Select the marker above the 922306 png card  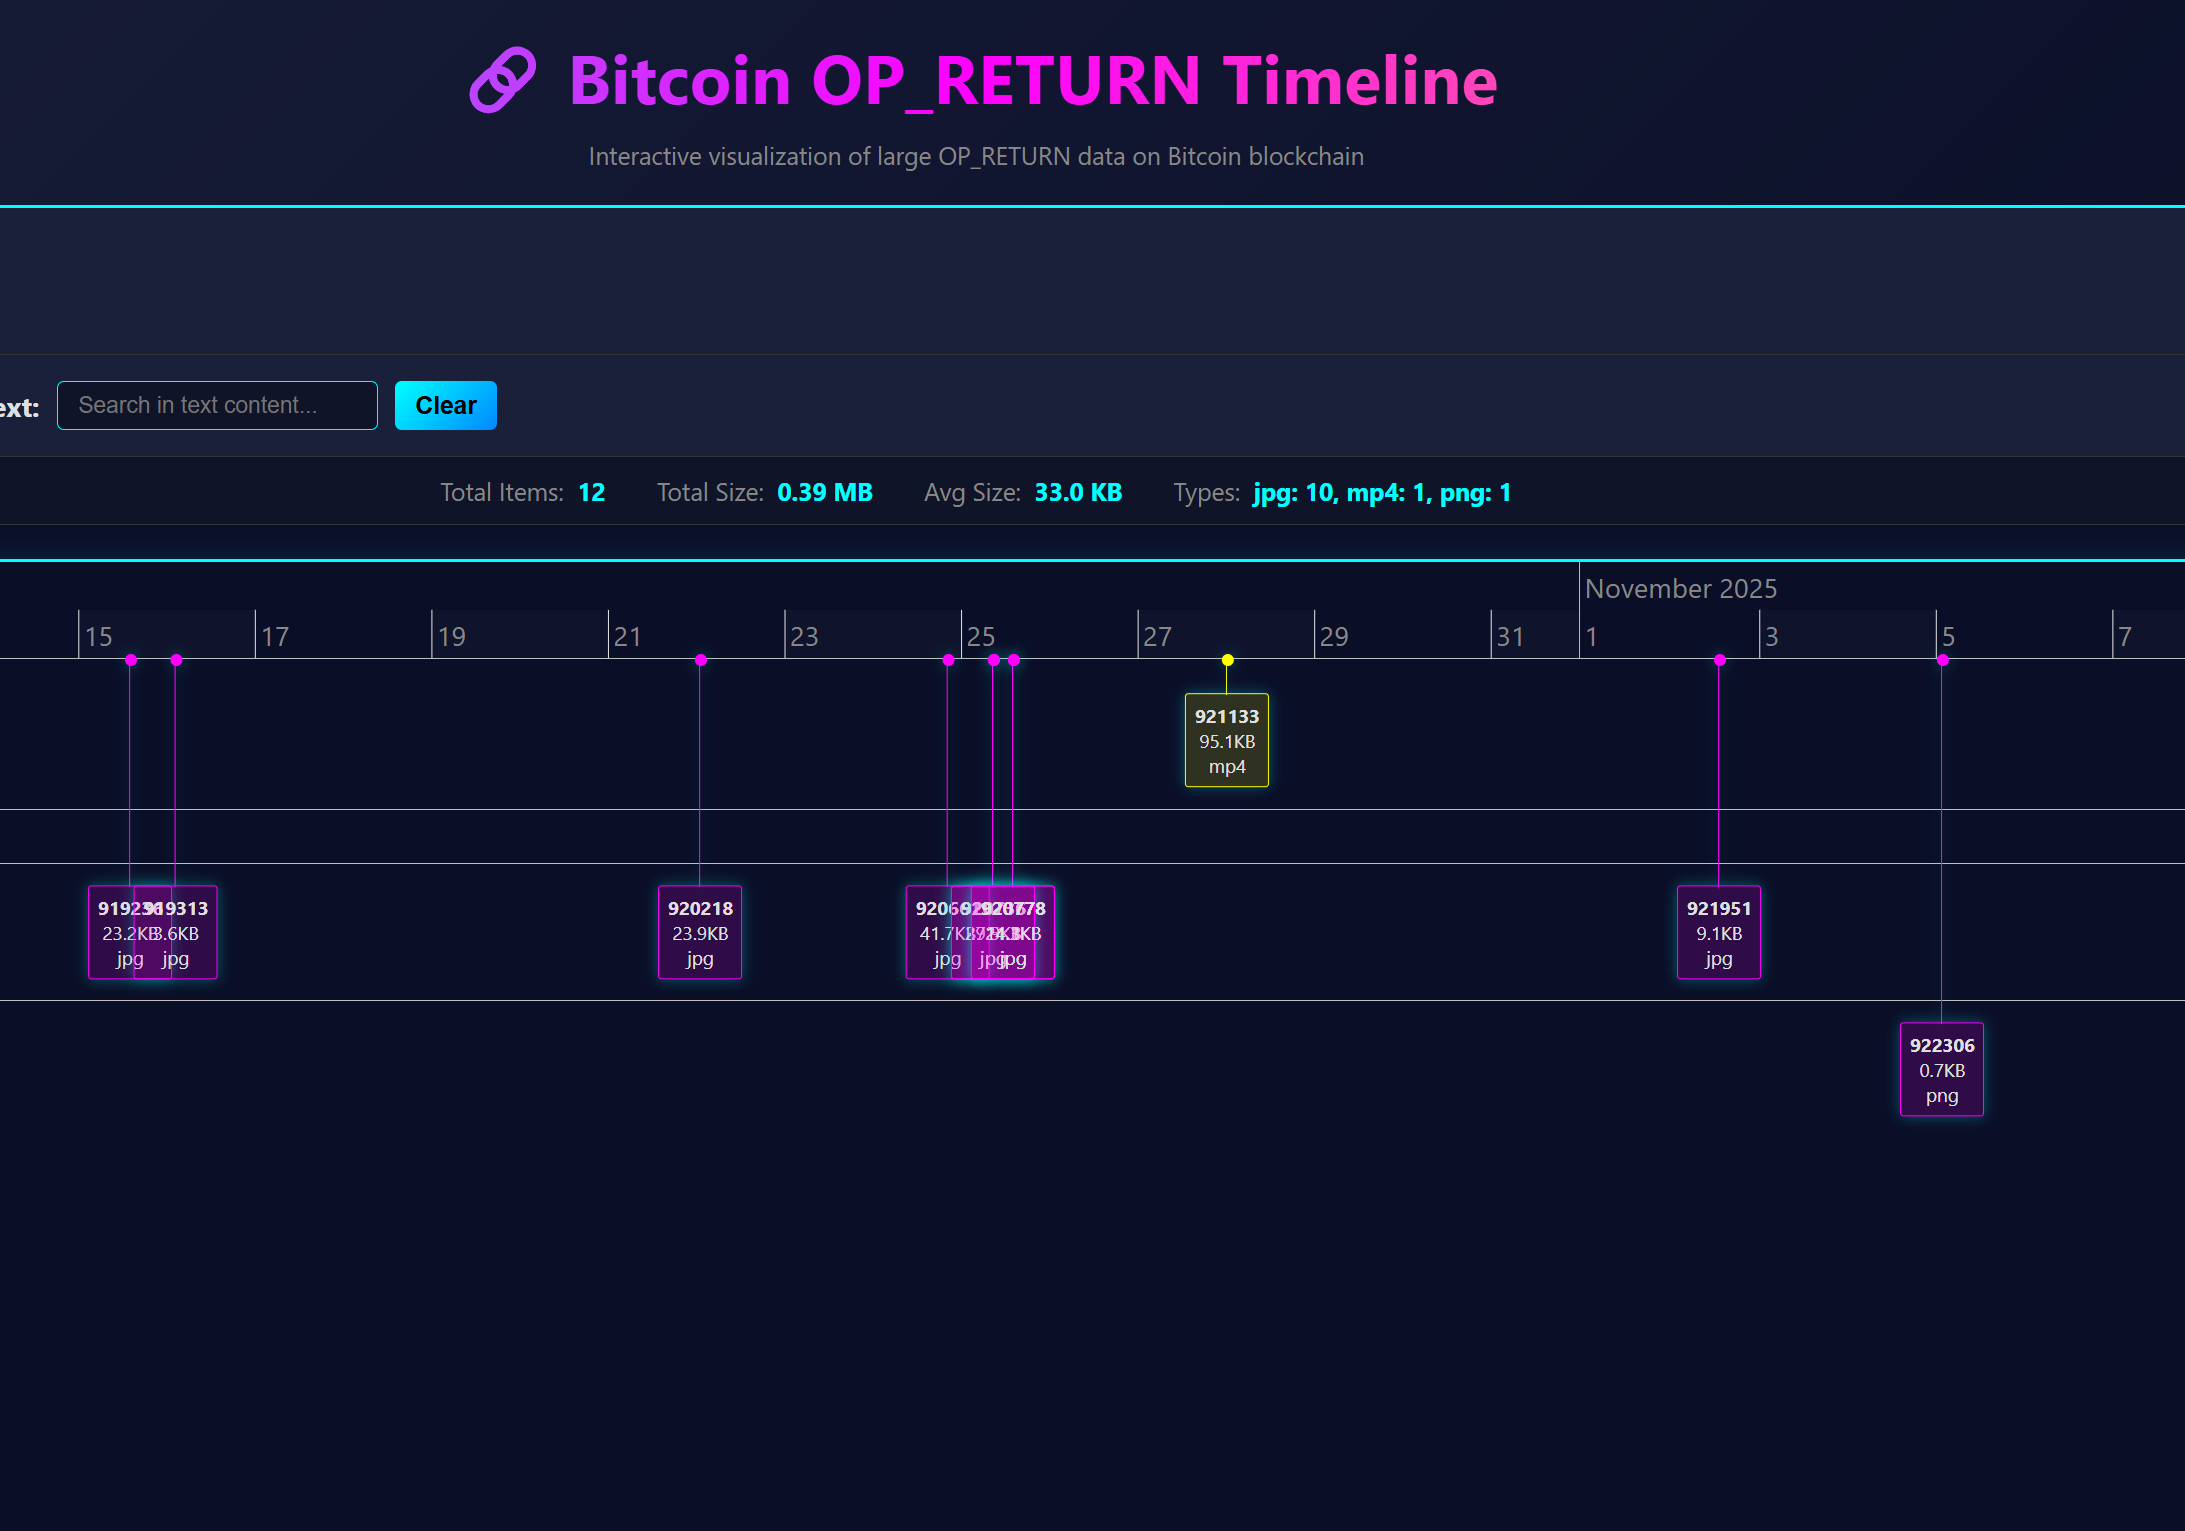(1942, 660)
